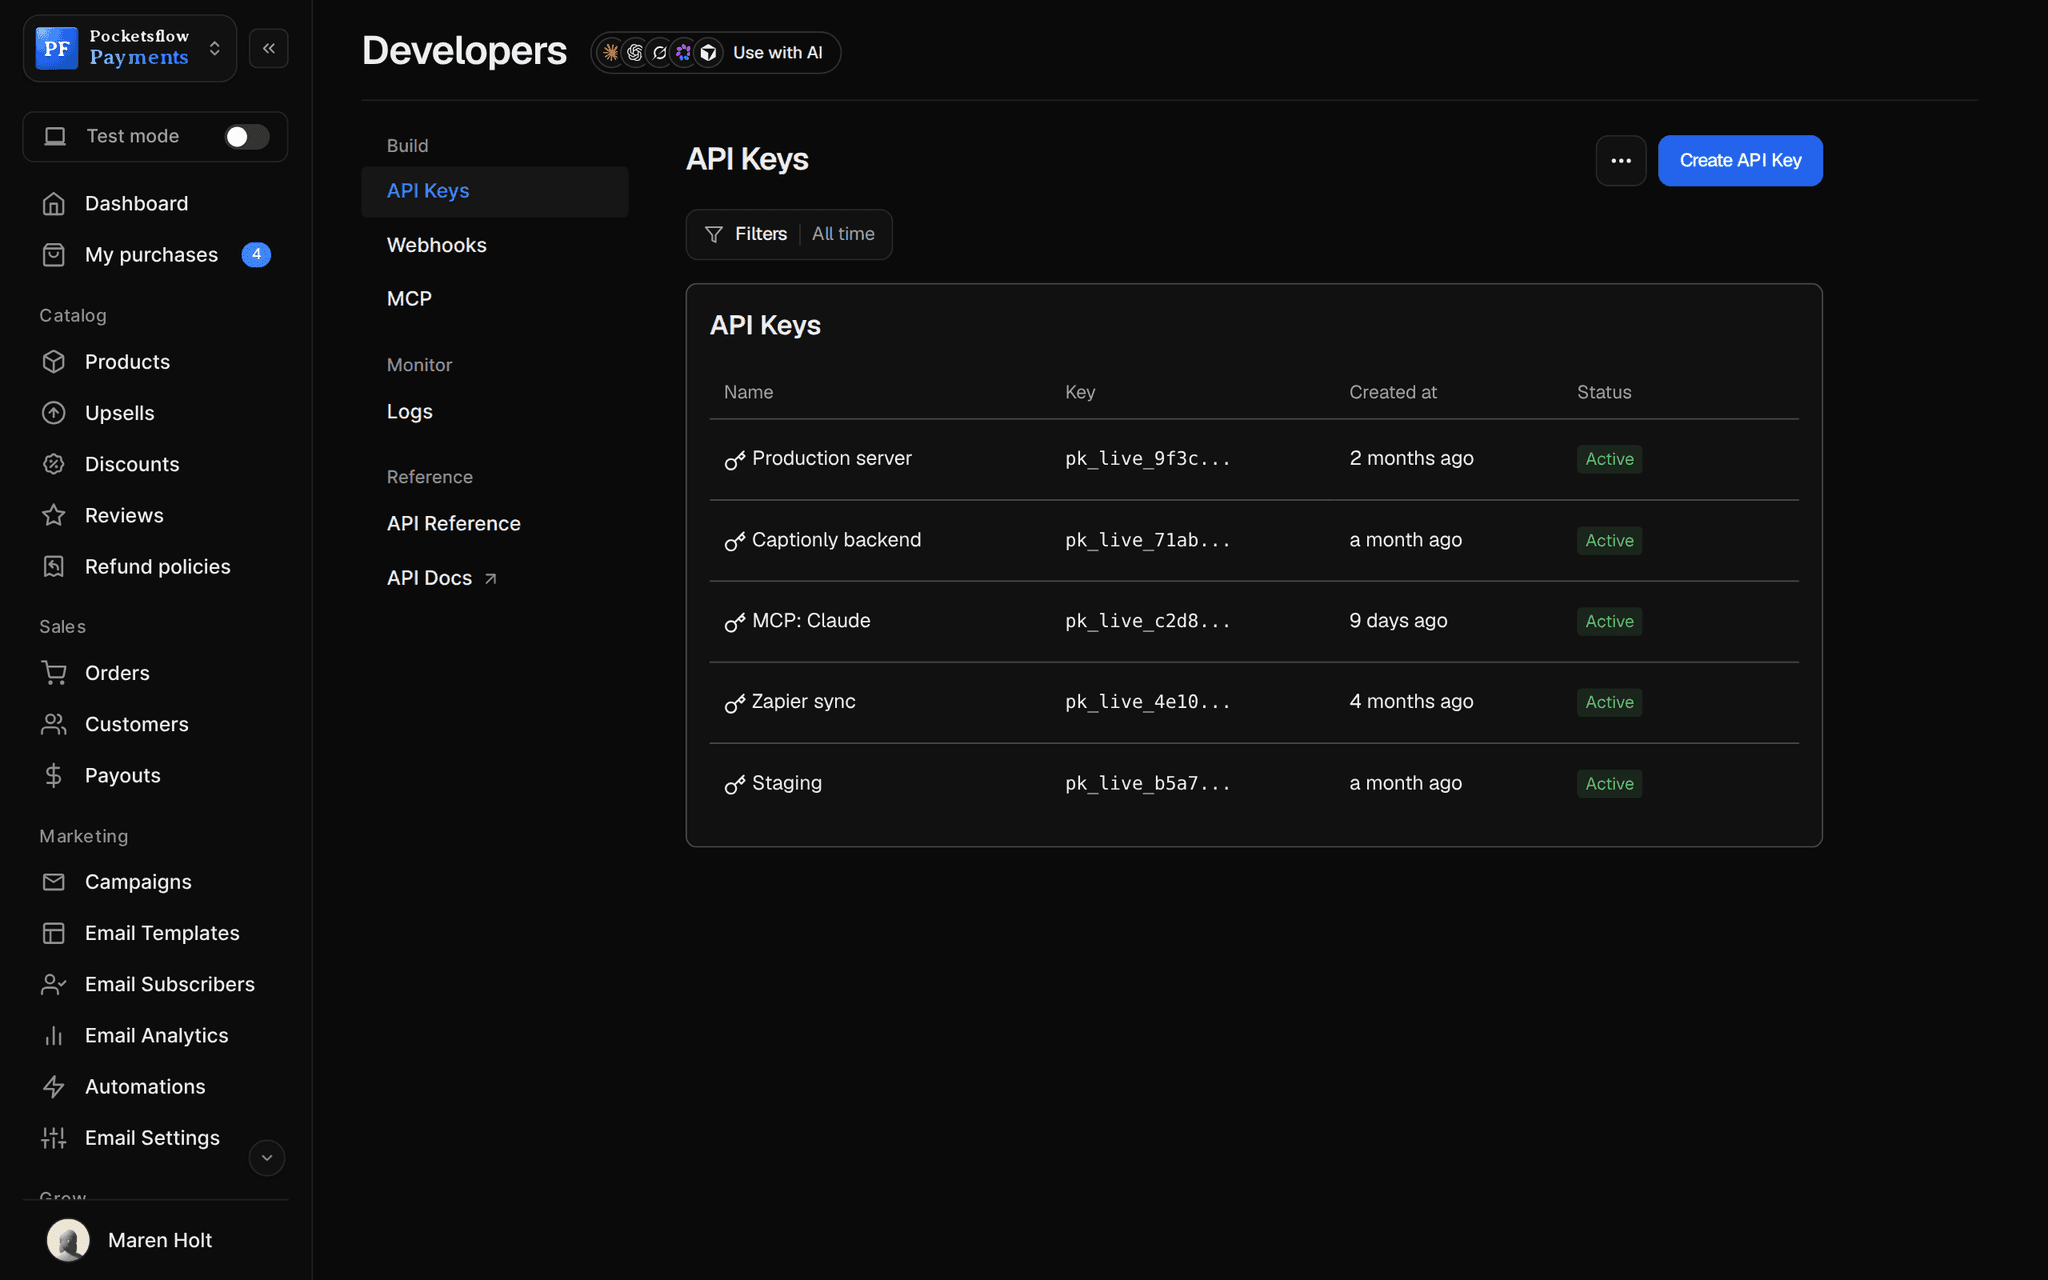Click the Use with AI button
Screen dimensions: 2048x1280
tap(716, 53)
